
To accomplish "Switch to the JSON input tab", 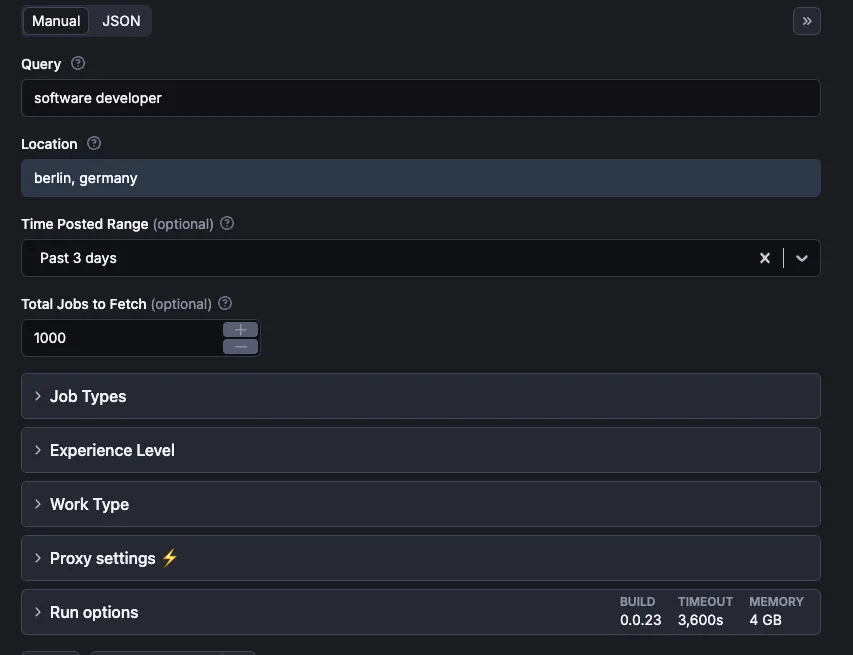I will point(121,21).
